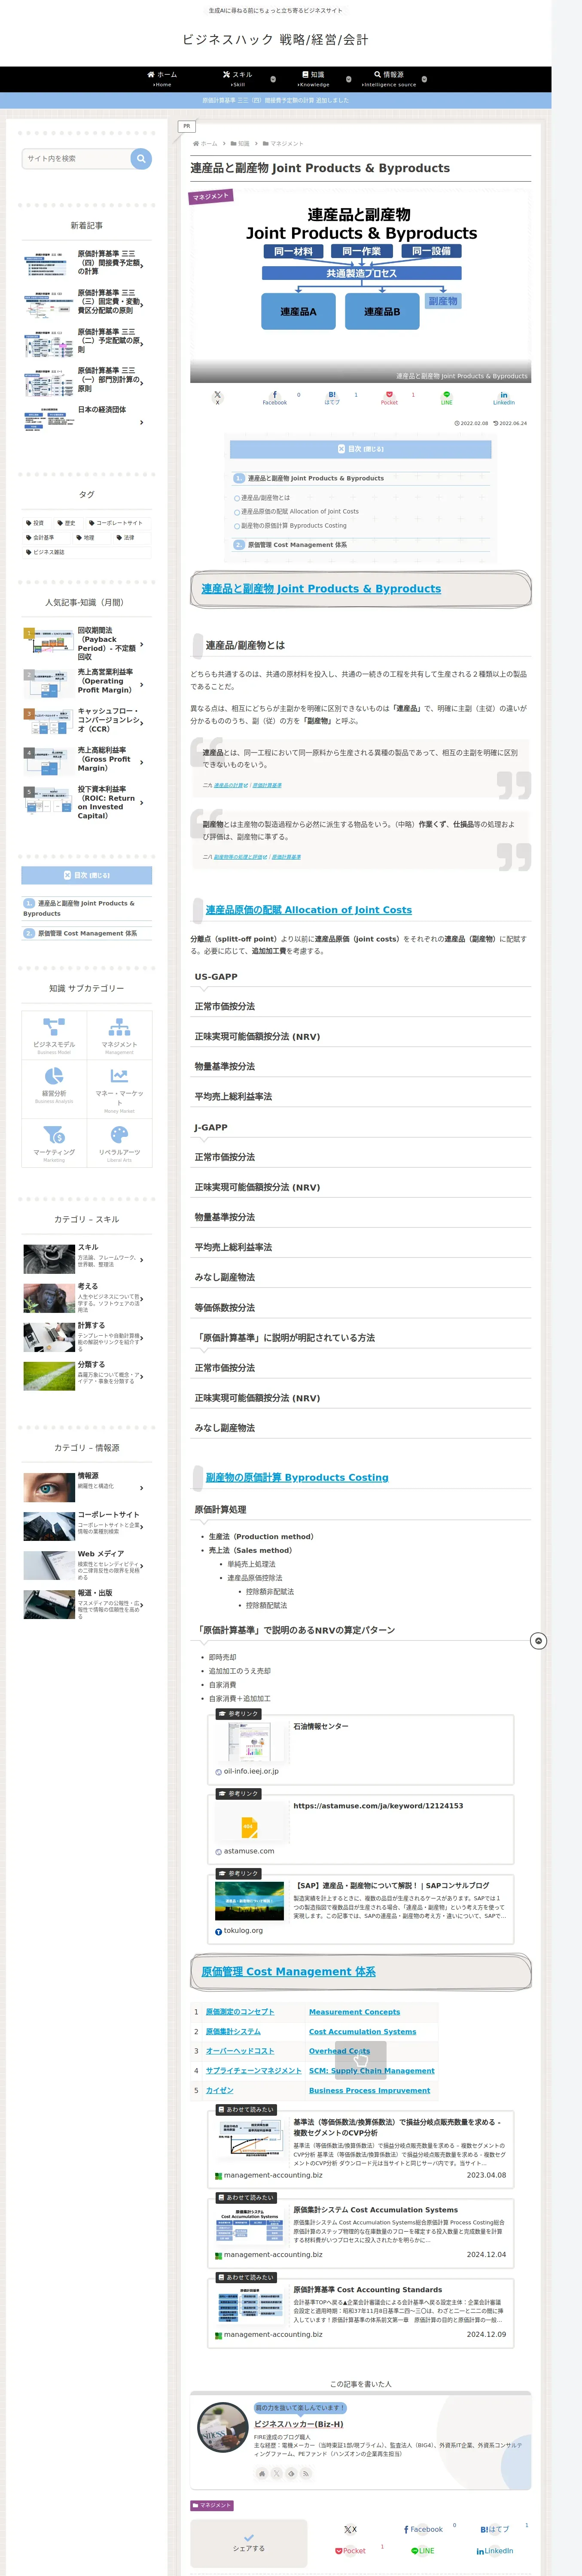Expand the スキル nav submenu arrow
The width and height of the screenshot is (582, 2576).
[273, 79]
